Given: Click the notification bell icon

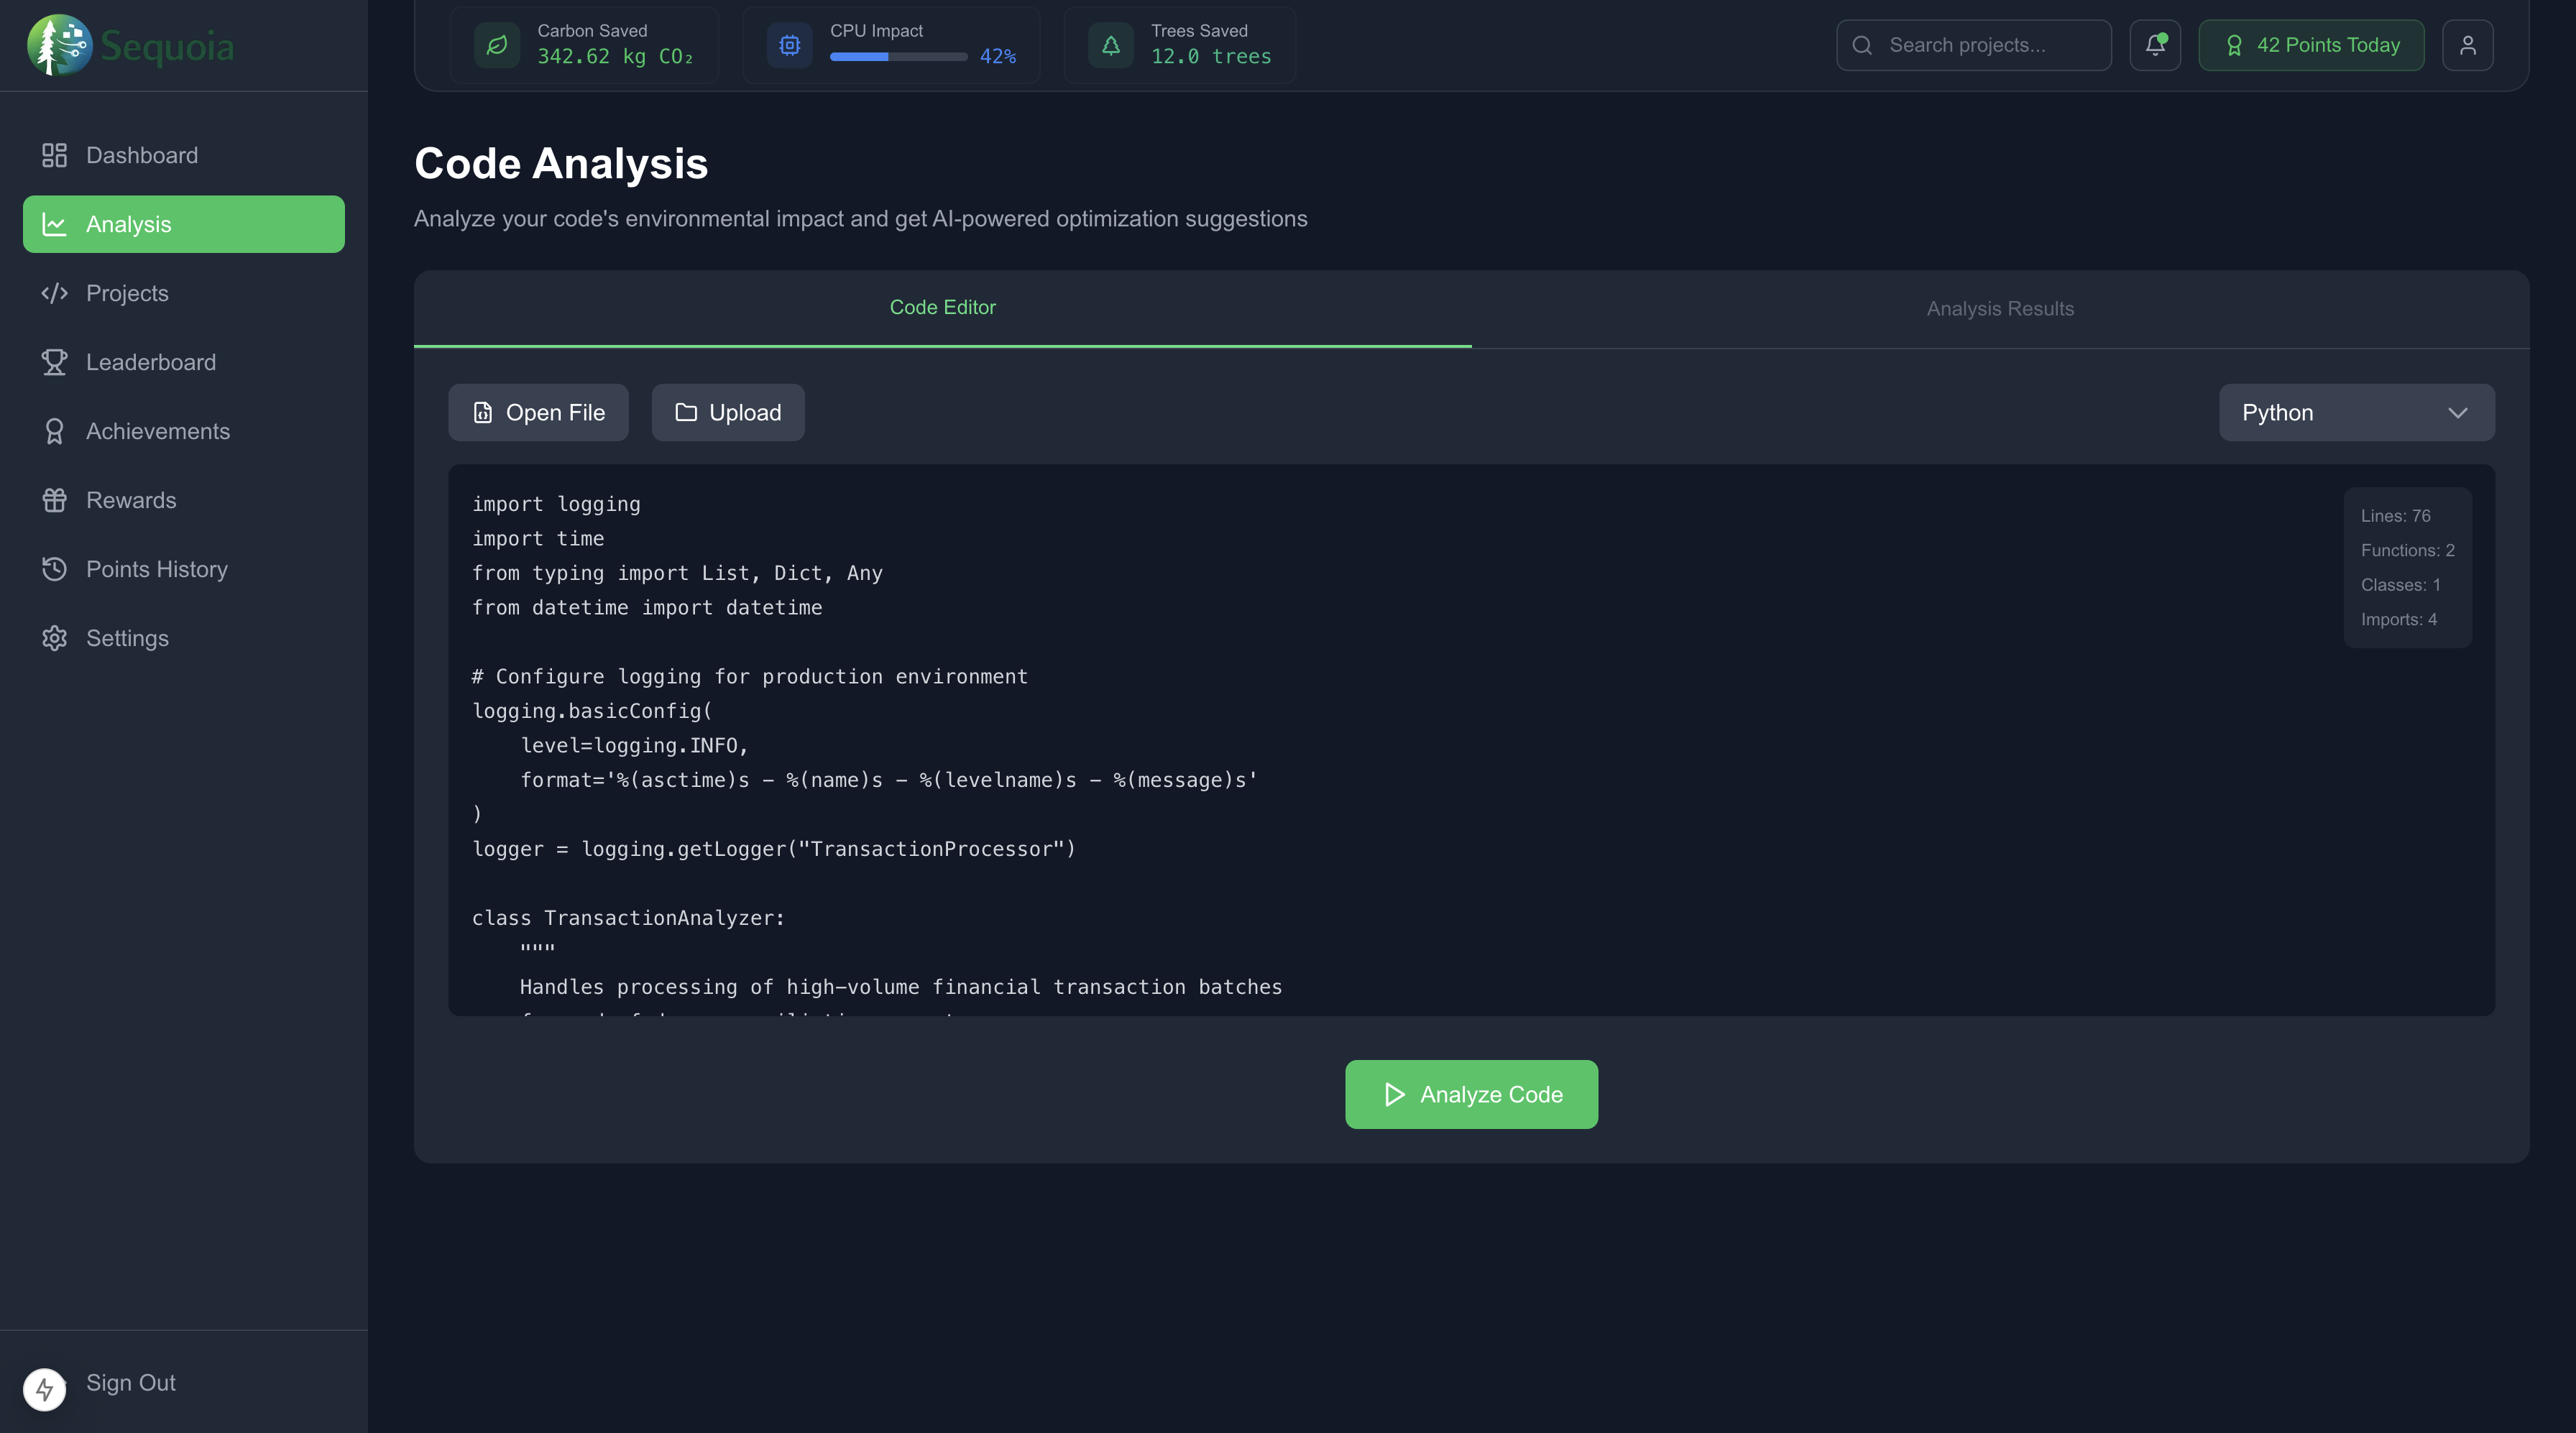Looking at the screenshot, I should point(2154,45).
